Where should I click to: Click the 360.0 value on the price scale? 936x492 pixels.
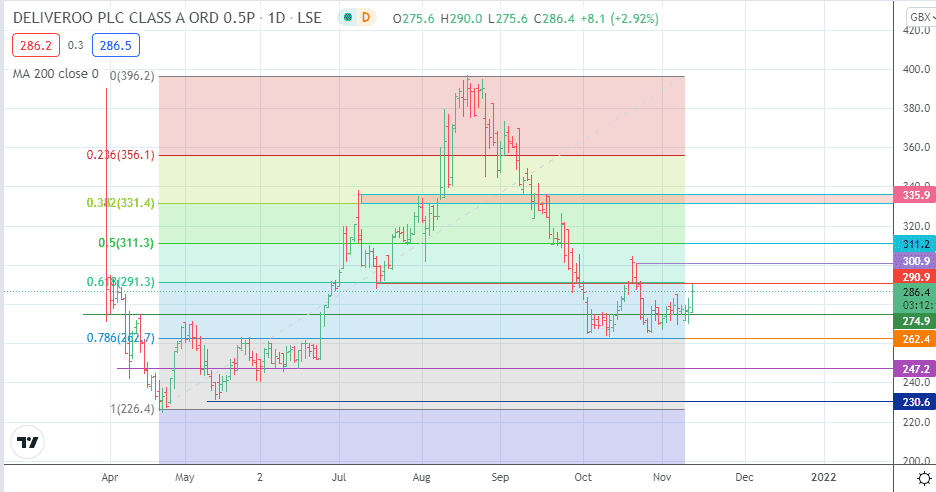916,147
